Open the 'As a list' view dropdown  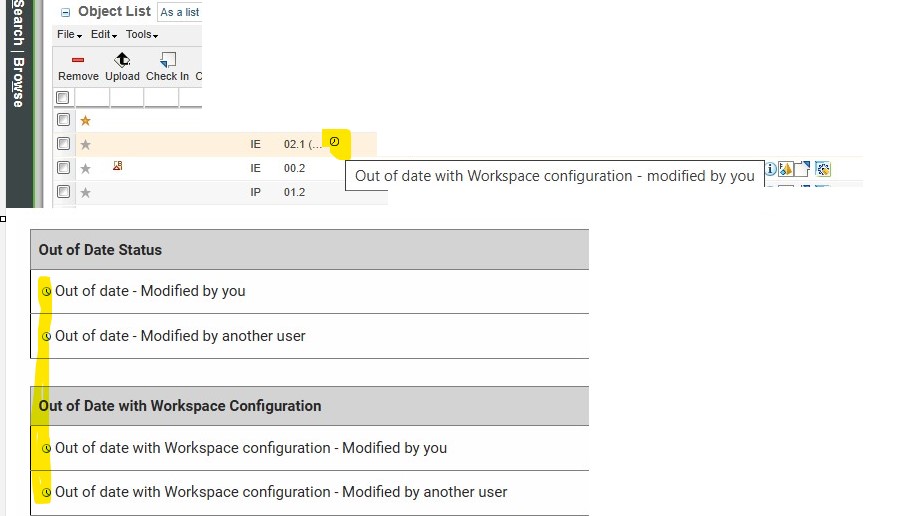tap(180, 12)
